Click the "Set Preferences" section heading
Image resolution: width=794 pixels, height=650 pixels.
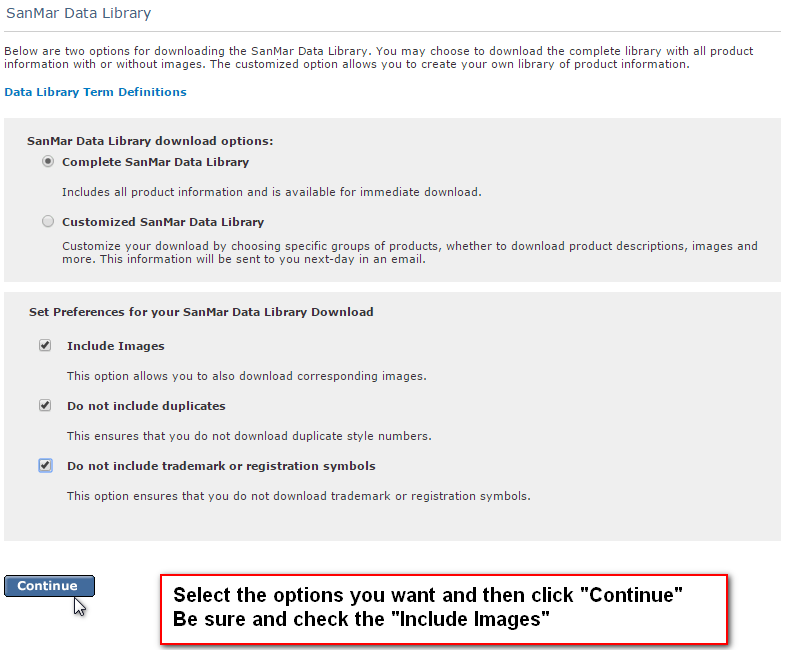201,312
